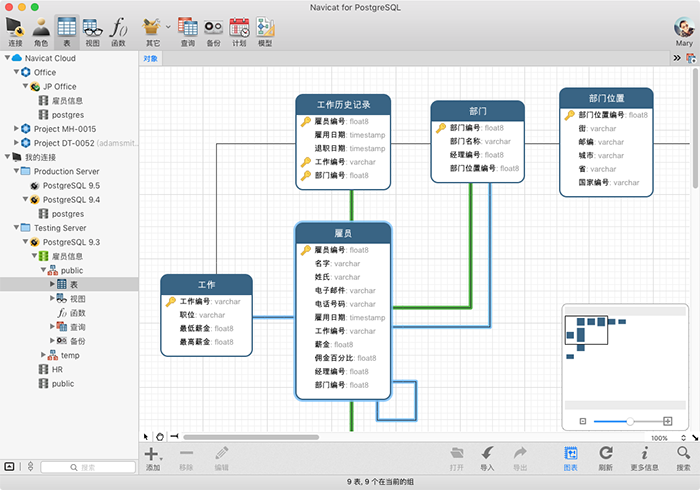Click the colored grid icon at right of the tab bar
This screenshot has width=700, height=490.
691,58
